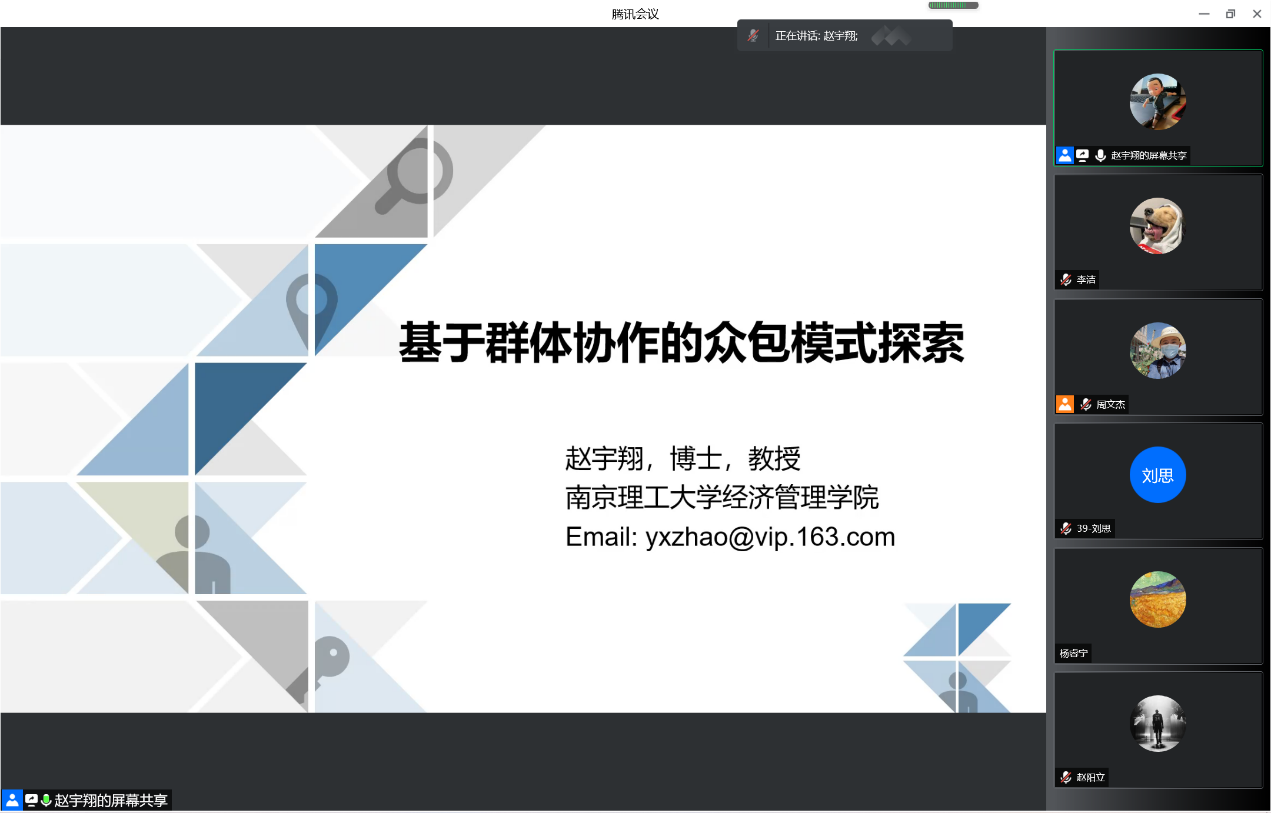
Task: Click the muted mic icon beside 李洁
Action: [x=1066, y=280]
